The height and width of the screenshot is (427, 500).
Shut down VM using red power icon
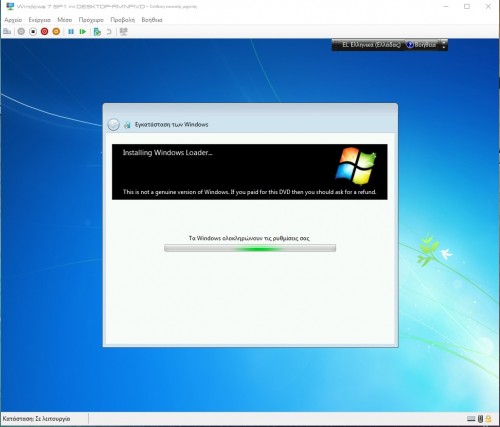[x=44, y=32]
